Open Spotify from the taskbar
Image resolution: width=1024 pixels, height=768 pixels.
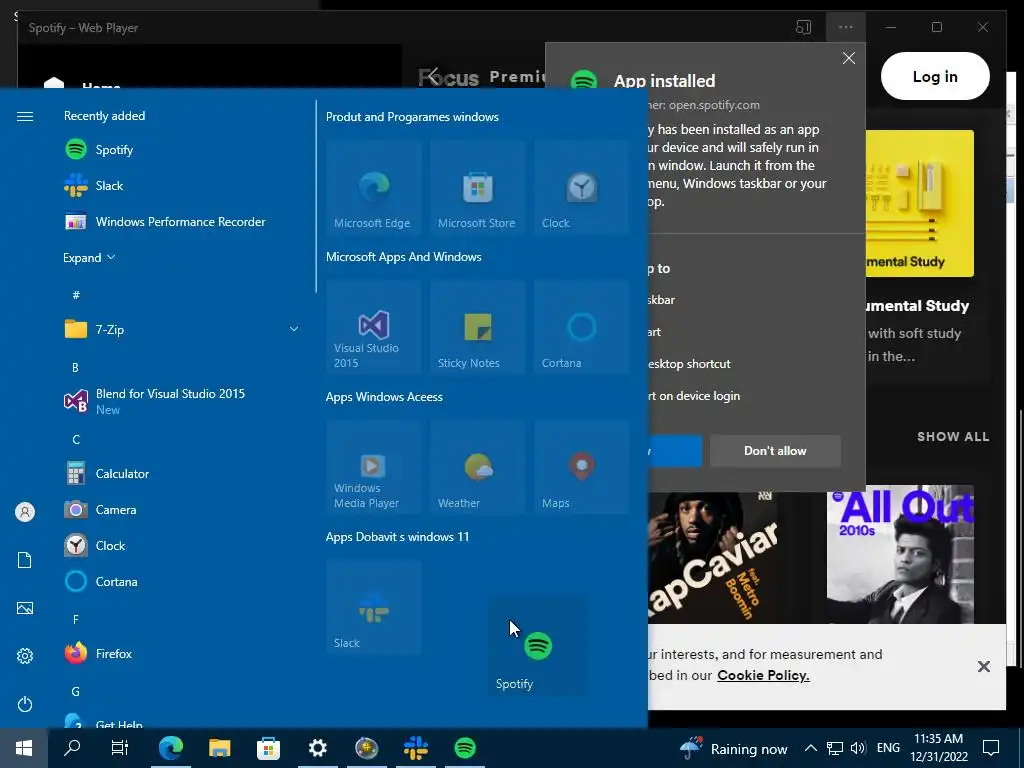[x=465, y=748]
